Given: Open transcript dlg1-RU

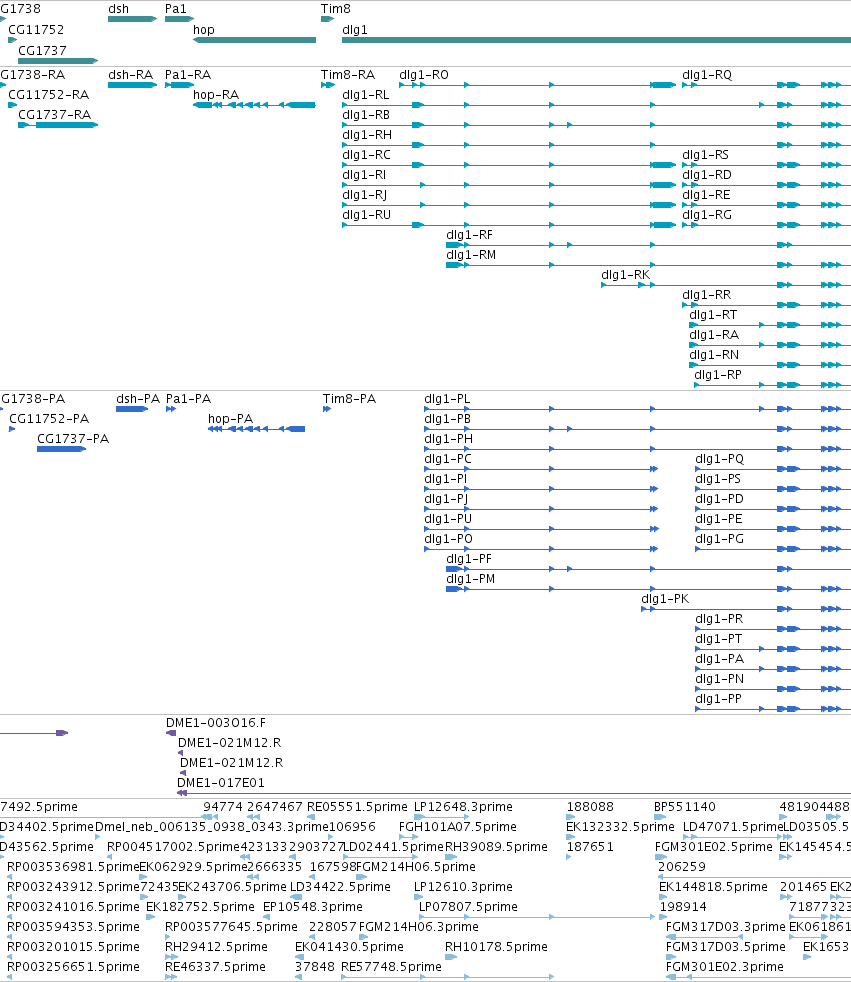Looking at the screenshot, I should [x=366, y=215].
